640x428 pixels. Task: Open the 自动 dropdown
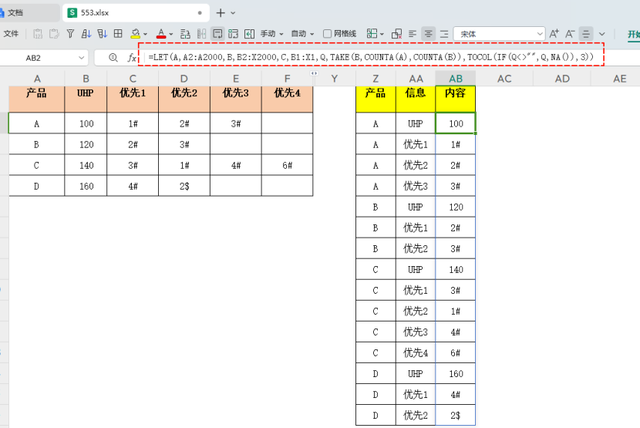(x=302, y=34)
